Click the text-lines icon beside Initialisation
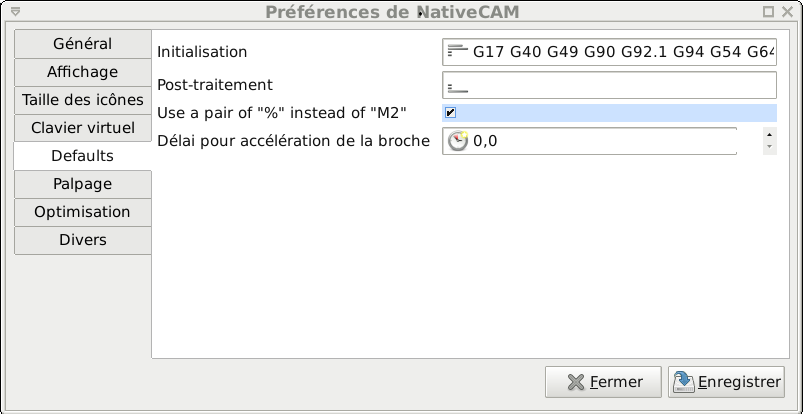Image resolution: width=805 pixels, height=414 pixels. click(x=457, y=51)
